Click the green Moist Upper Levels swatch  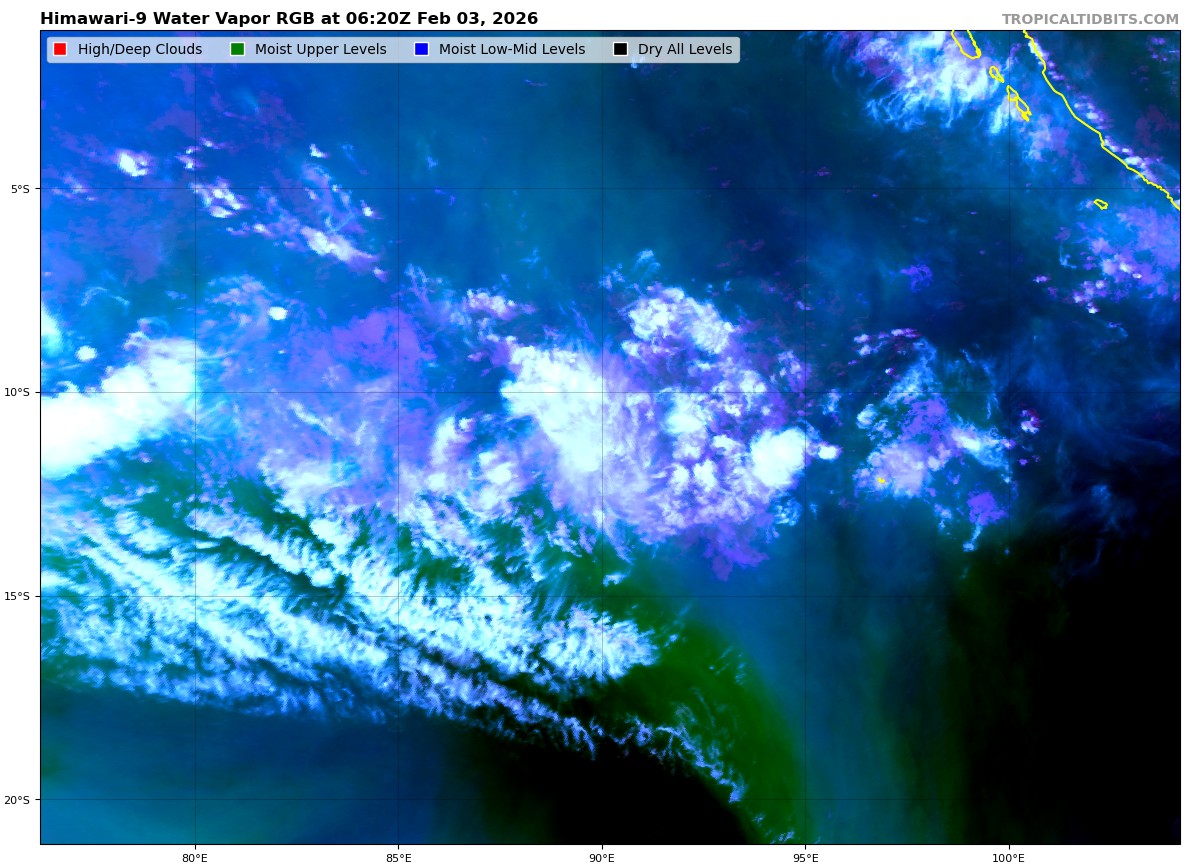[237, 50]
